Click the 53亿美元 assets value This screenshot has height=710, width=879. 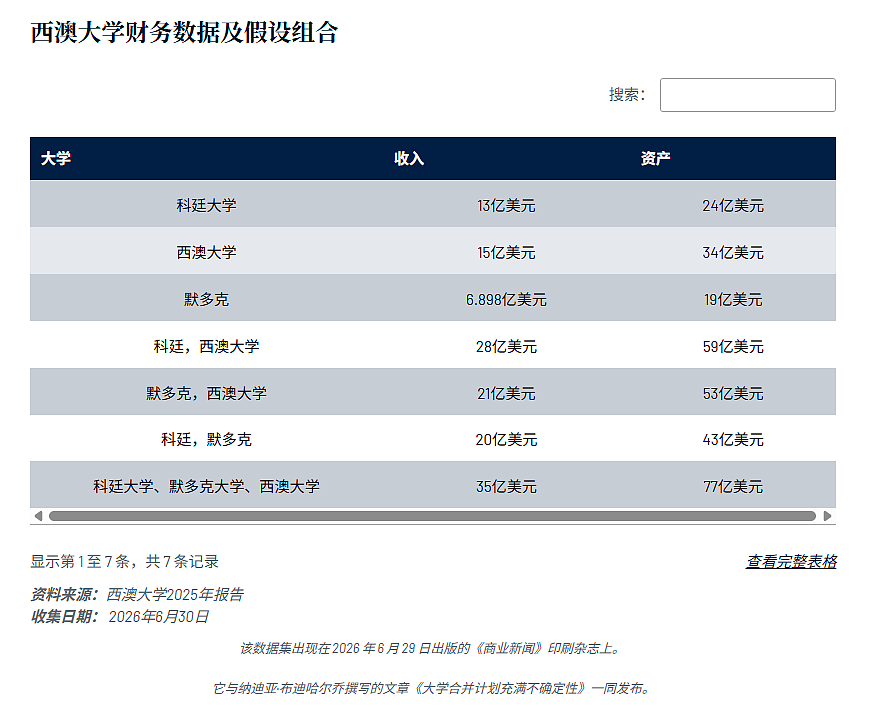pyautogui.click(x=733, y=394)
